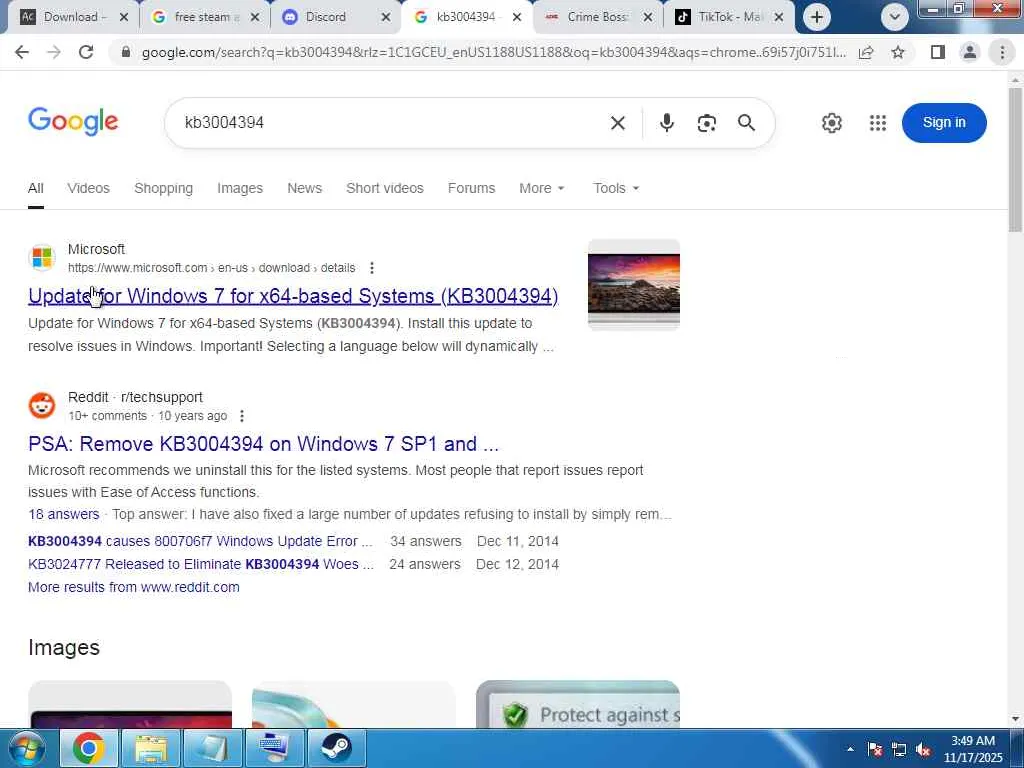Select the Videos search filter
Viewport: 1024px width, 768px height.
(88, 188)
